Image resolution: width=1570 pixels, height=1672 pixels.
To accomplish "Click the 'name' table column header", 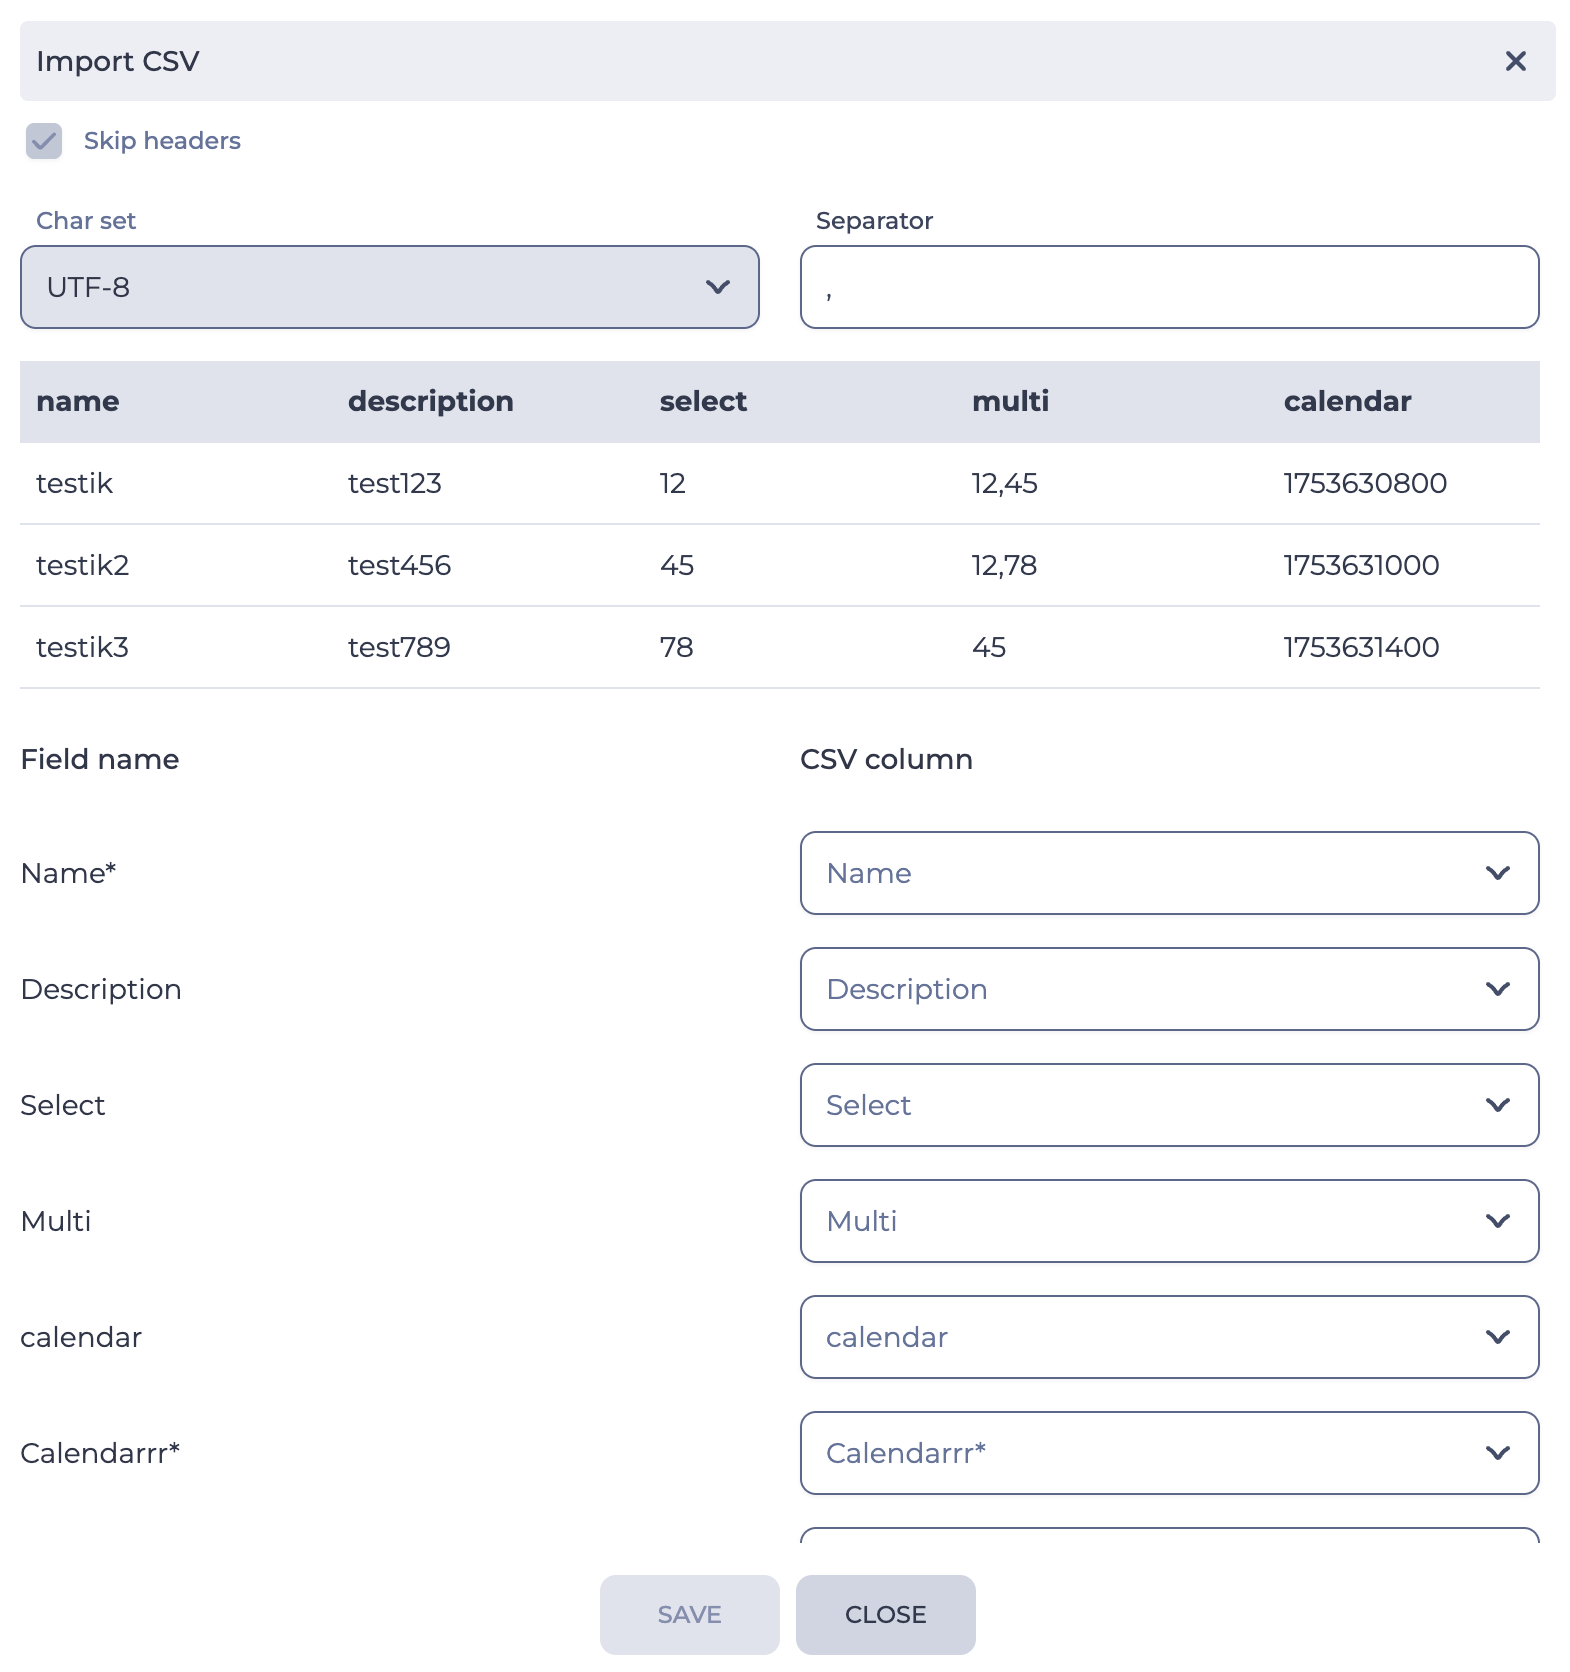I will pyautogui.click(x=77, y=402).
